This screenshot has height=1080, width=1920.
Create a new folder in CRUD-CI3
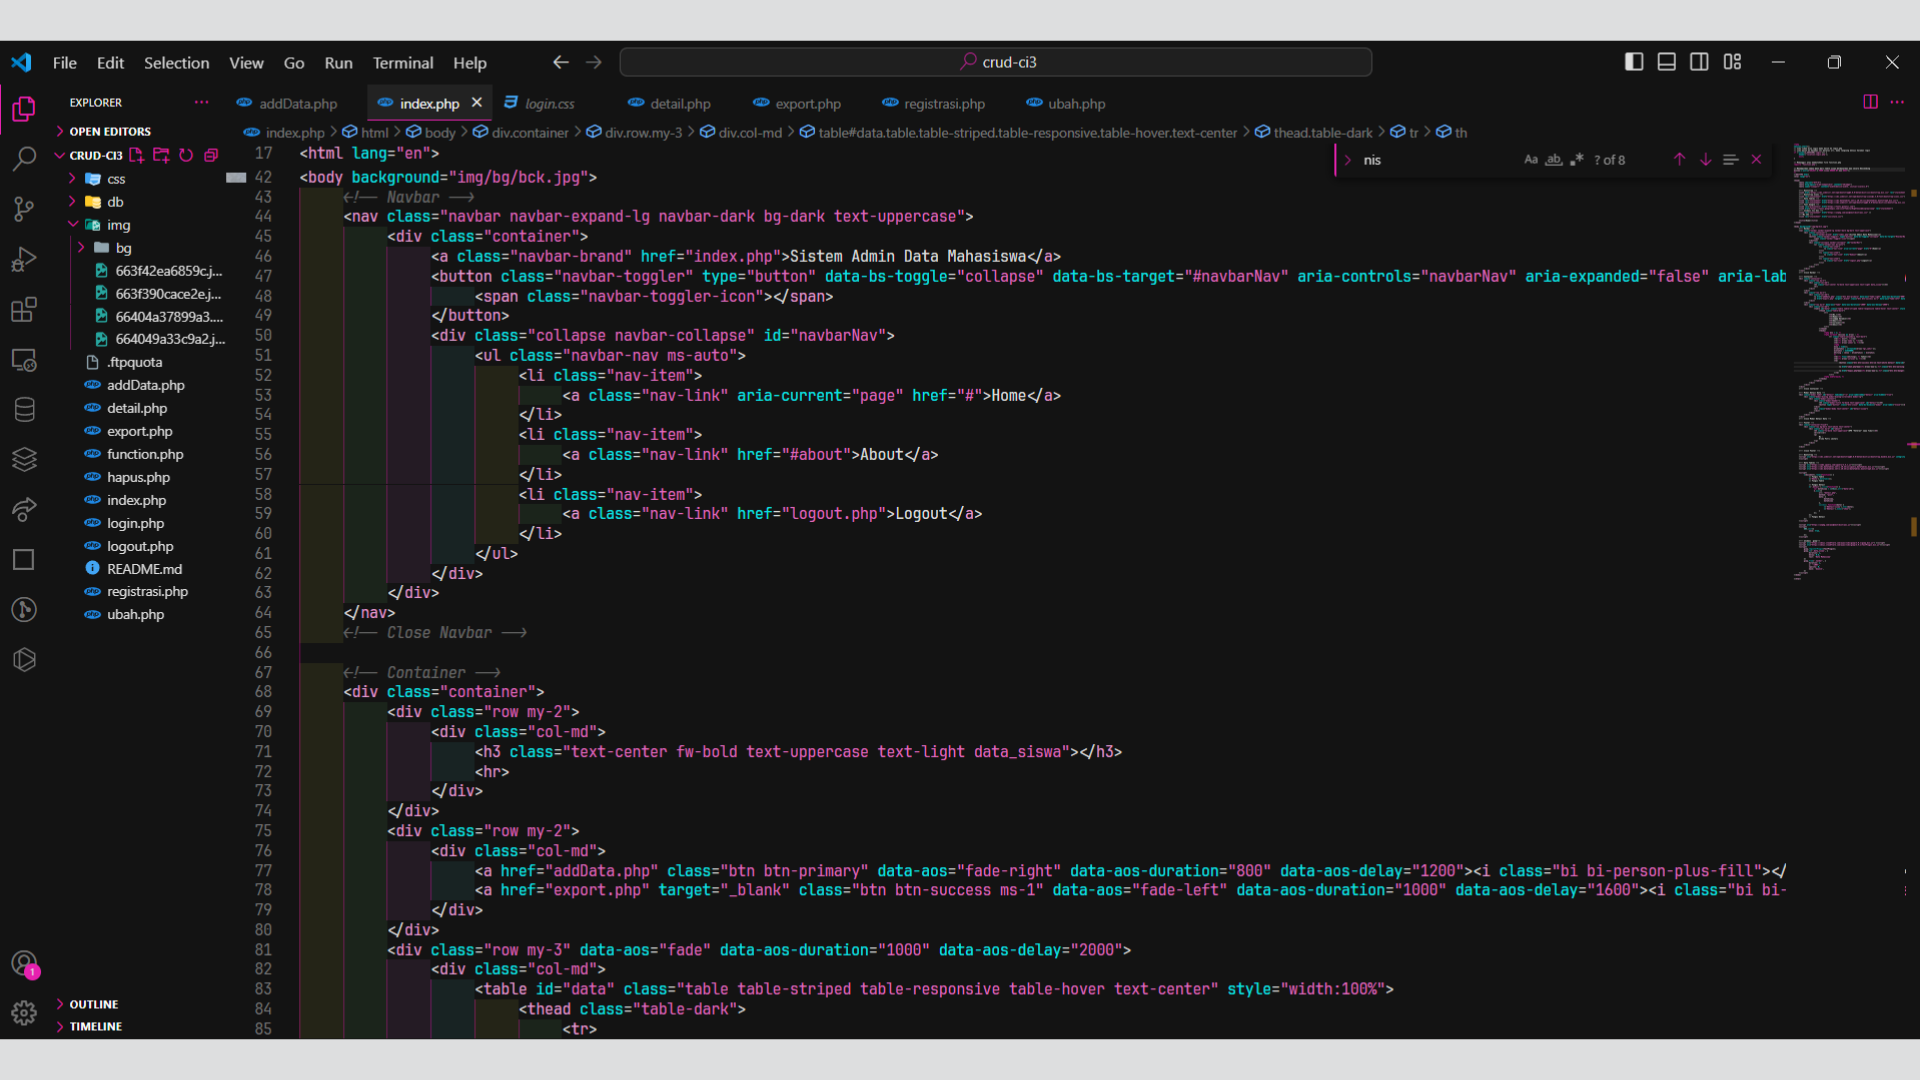[x=161, y=155]
